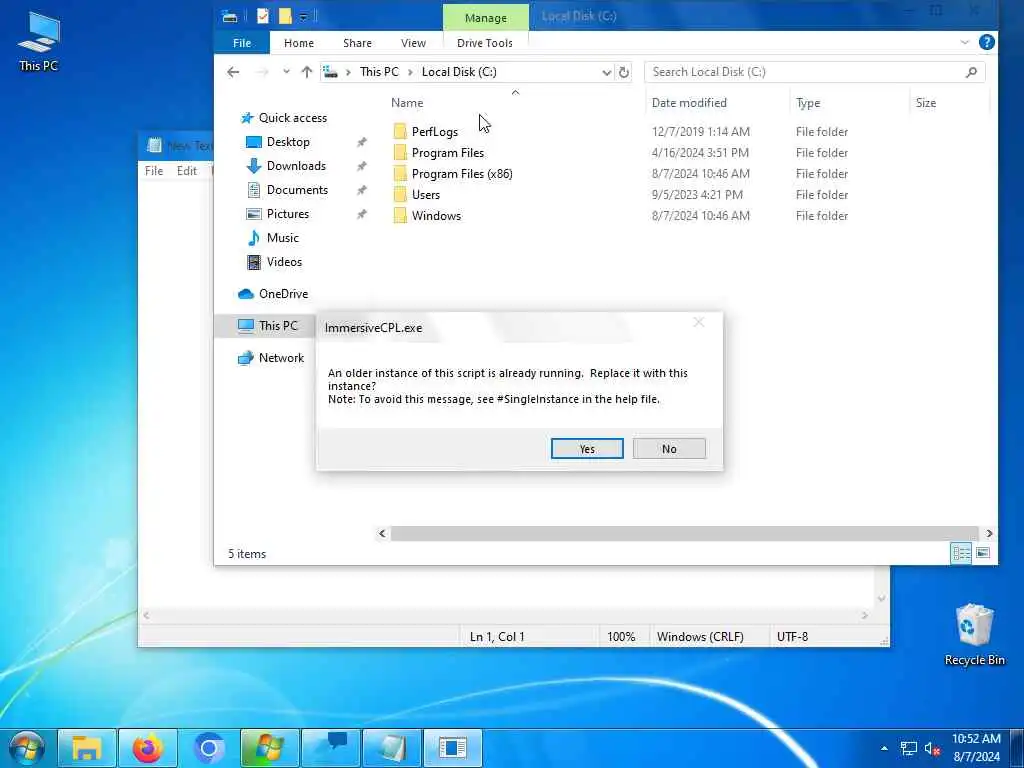Sort by the Size column header
1024x768 pixels.
[925, 103]
